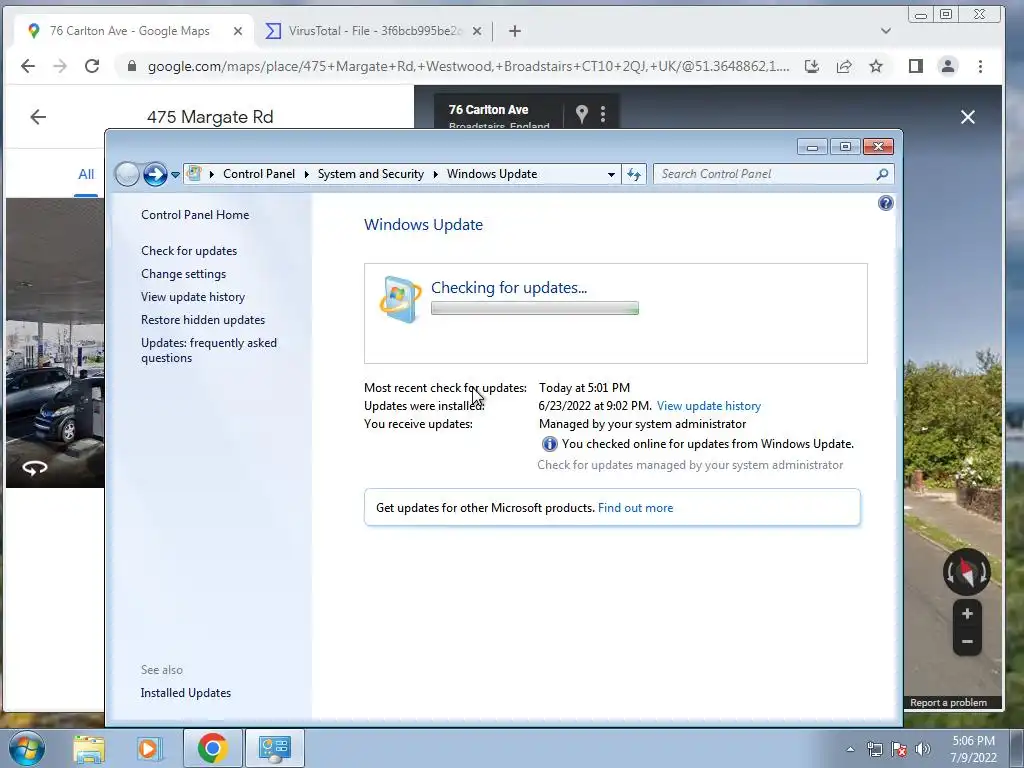This screenshot has width=1024, height=768.
Task: Click share page icon in Chrome
Action: (844, 66)
